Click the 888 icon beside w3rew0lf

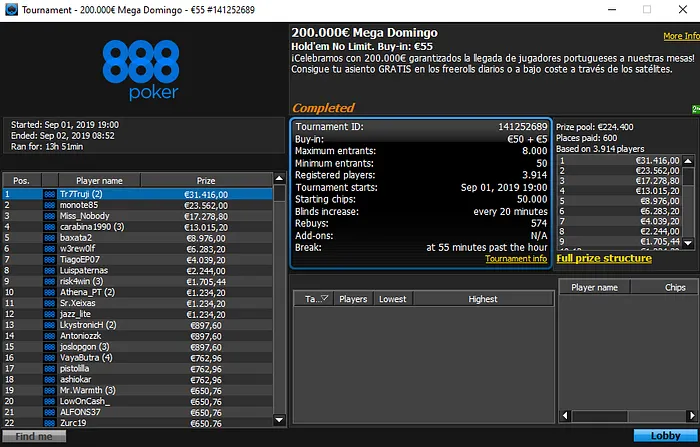click(x=50, y=249)
